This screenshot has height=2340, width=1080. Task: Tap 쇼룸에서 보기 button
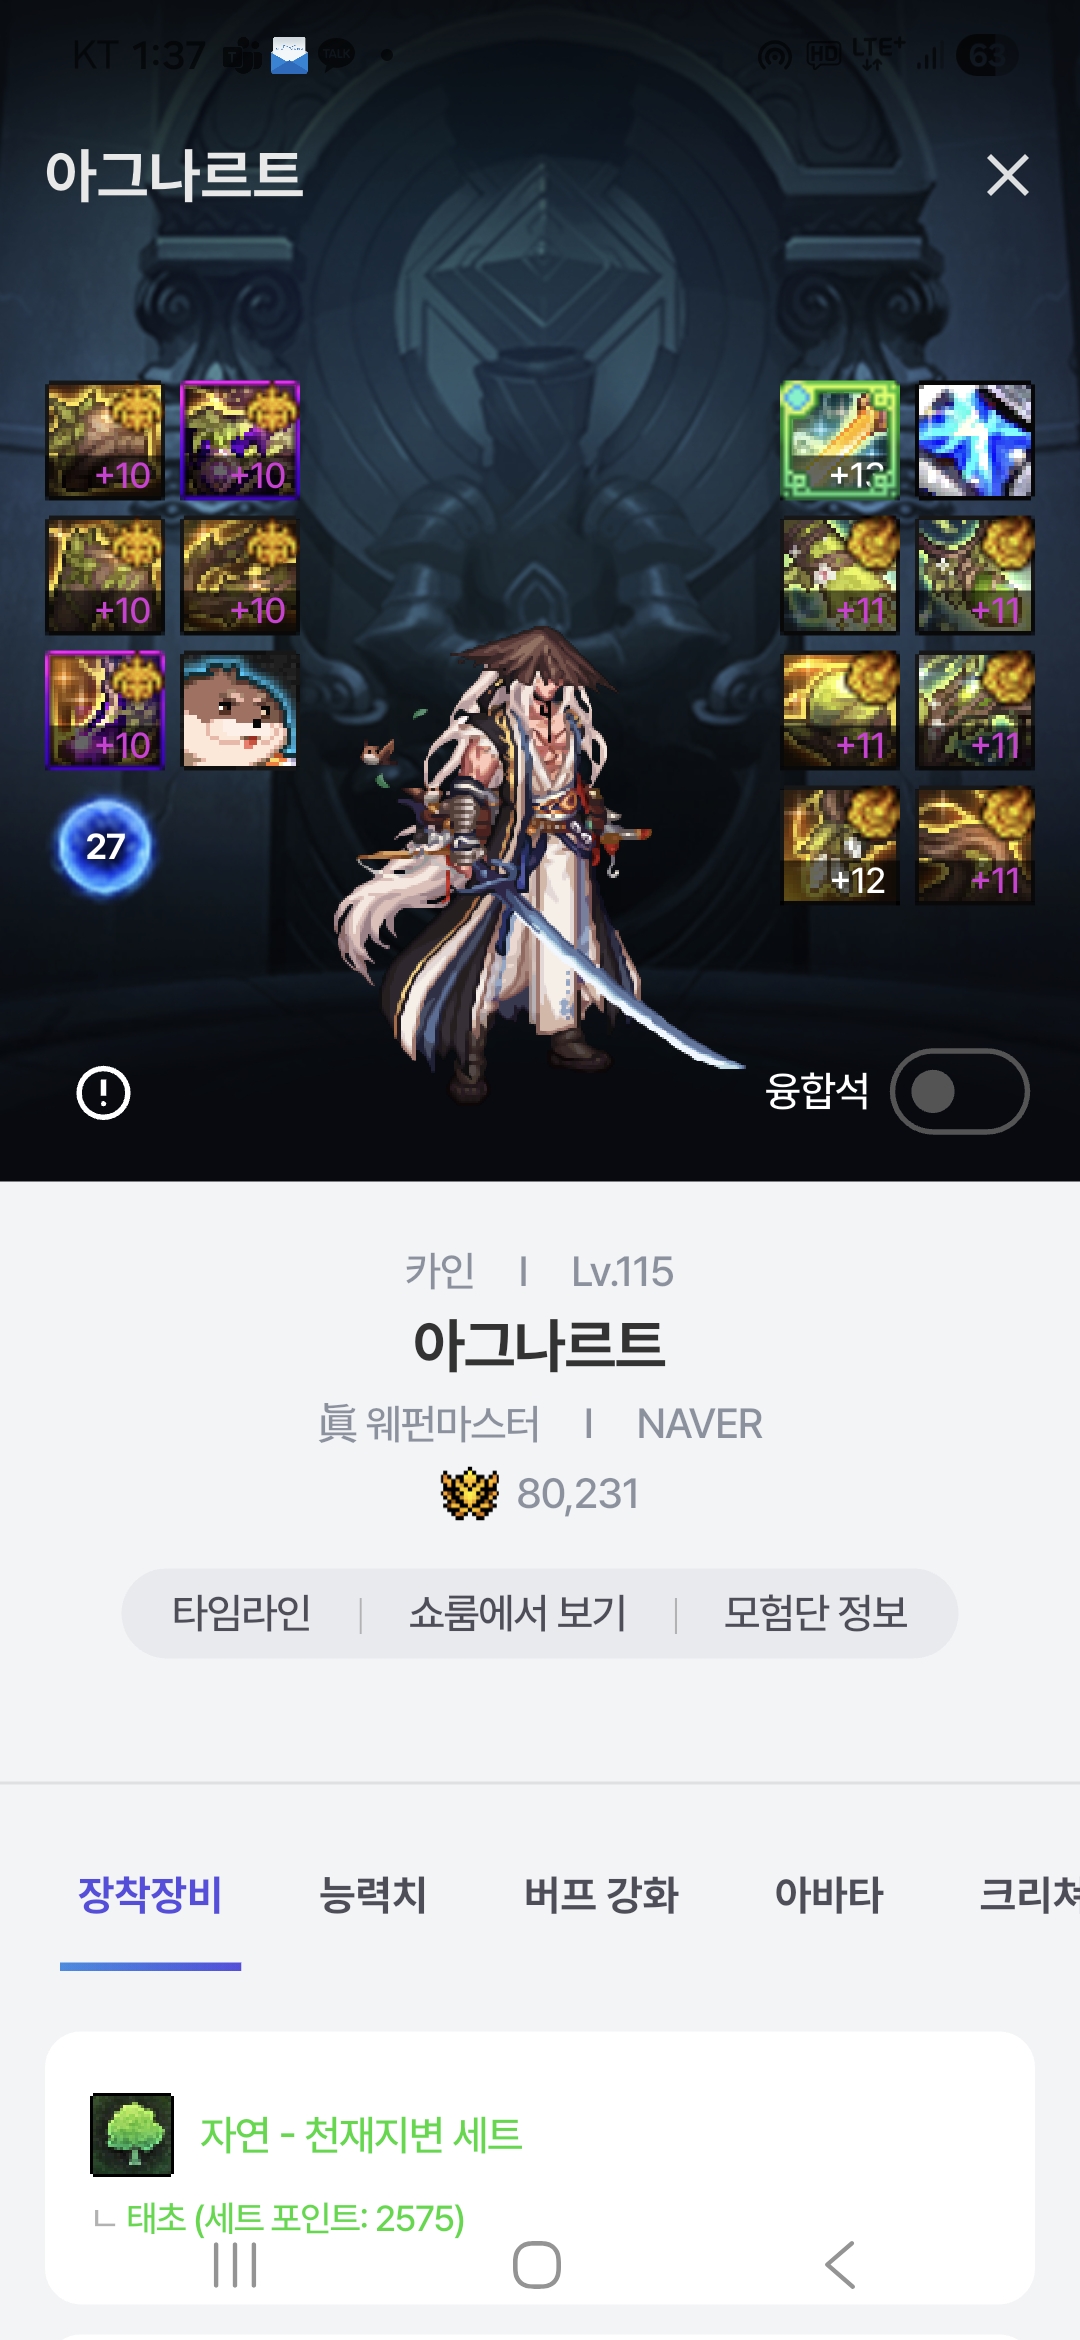[x=517, y=1613]
